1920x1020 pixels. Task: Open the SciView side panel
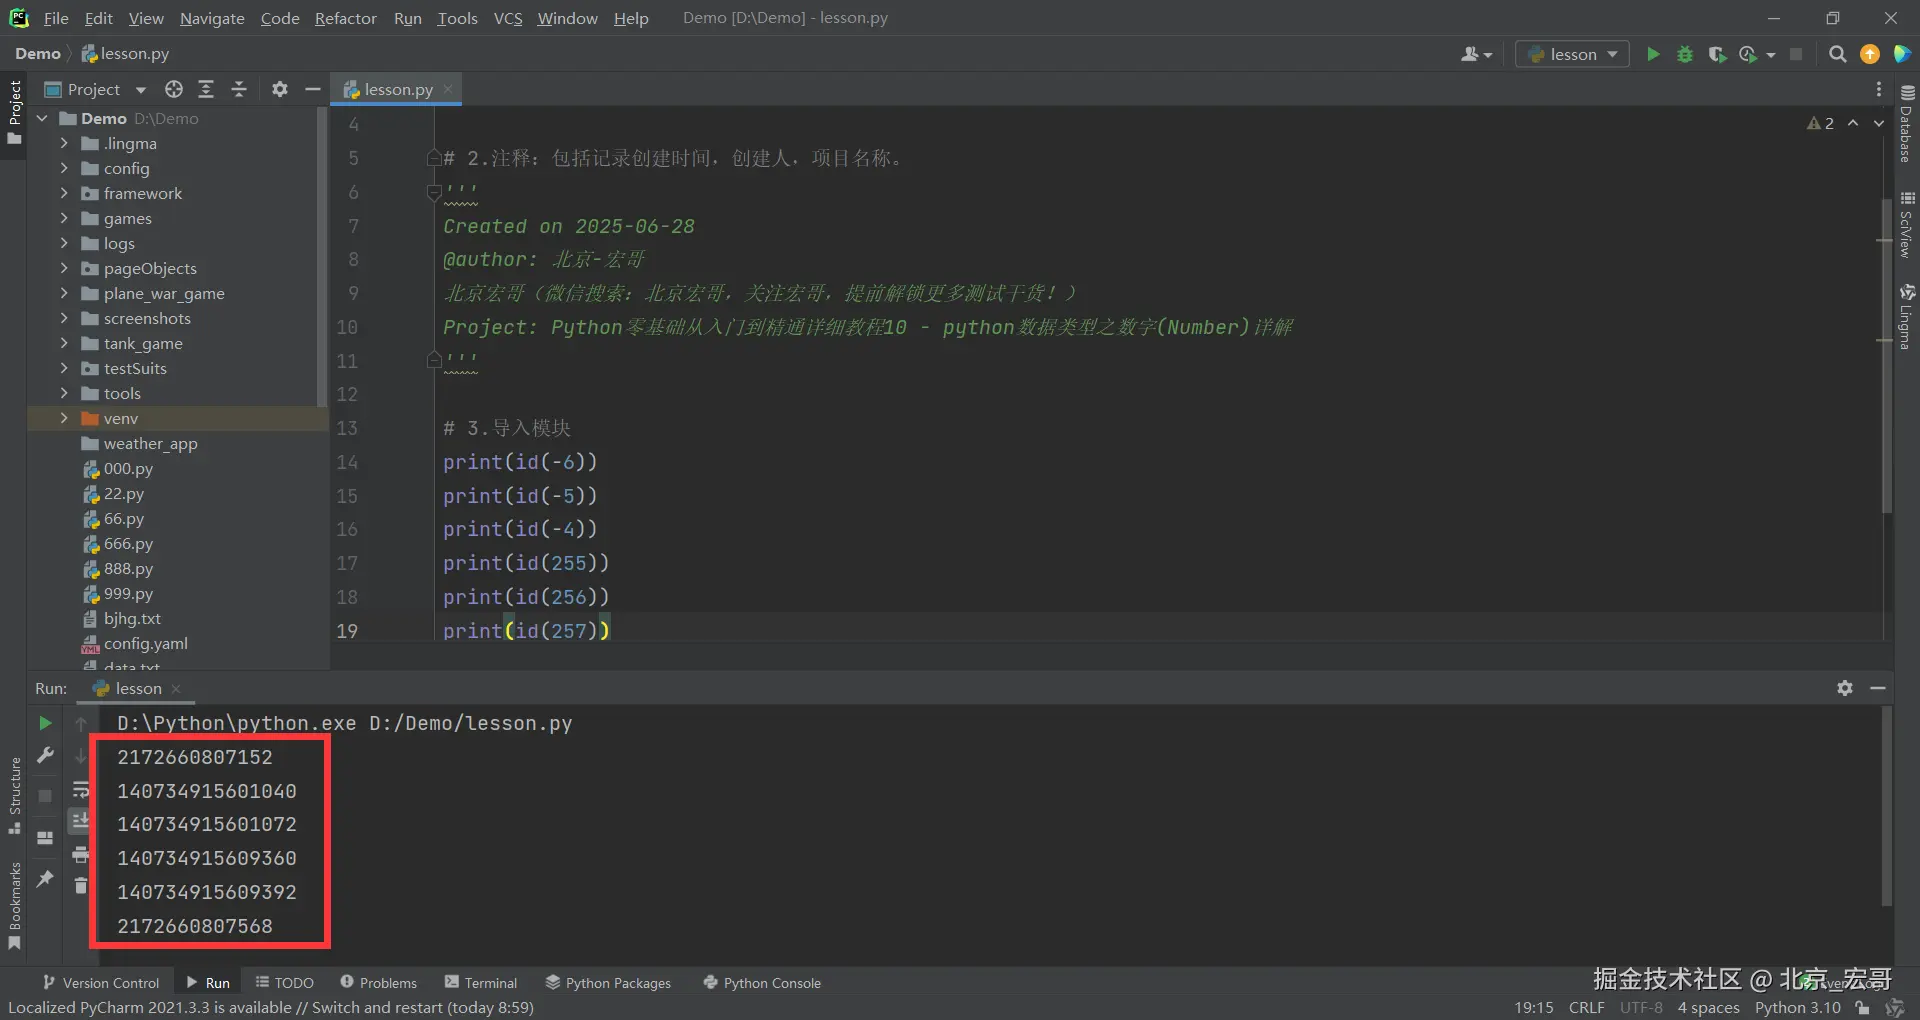coord(1907,224)
